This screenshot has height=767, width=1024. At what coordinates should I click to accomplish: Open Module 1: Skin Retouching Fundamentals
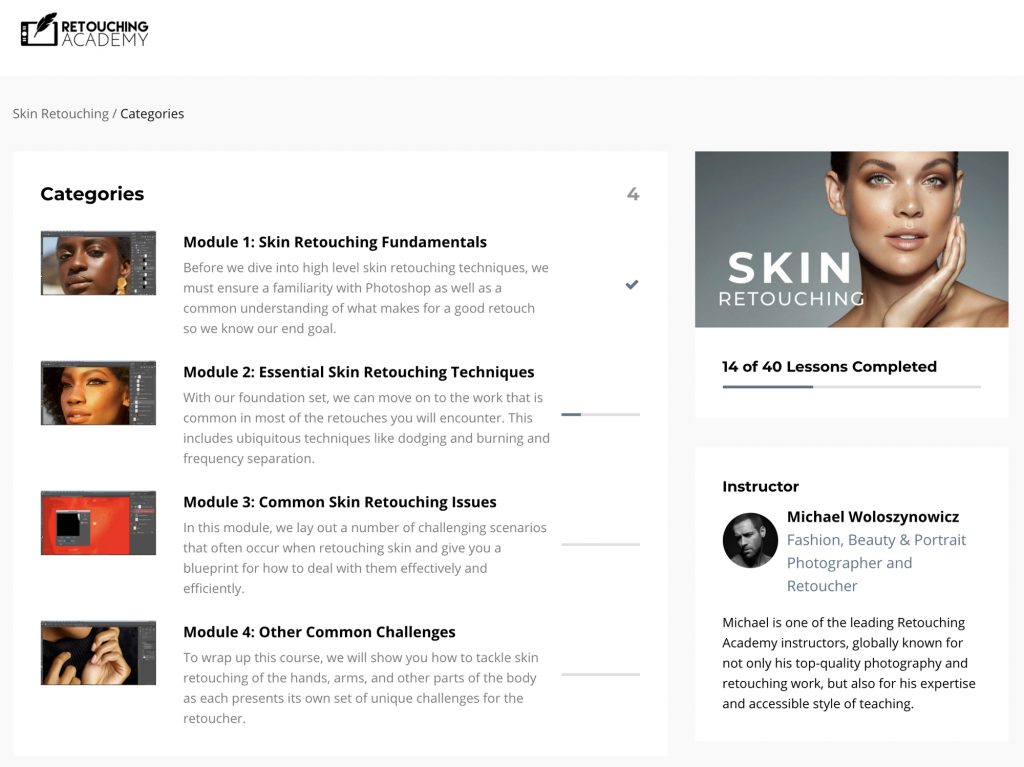335,242
